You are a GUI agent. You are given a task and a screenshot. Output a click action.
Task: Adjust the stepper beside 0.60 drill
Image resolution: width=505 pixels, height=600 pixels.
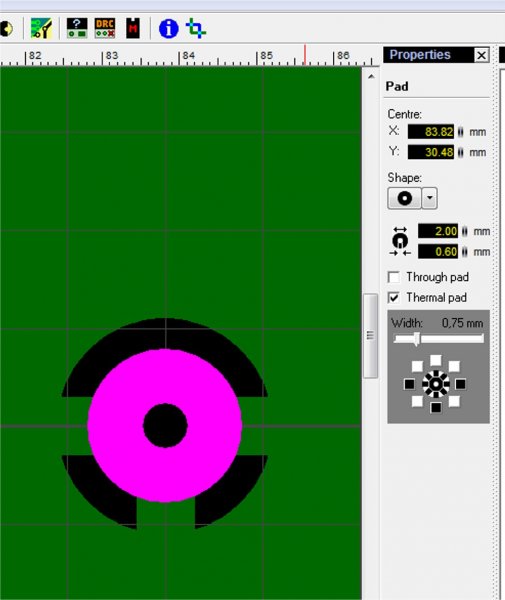click(464, 252)
